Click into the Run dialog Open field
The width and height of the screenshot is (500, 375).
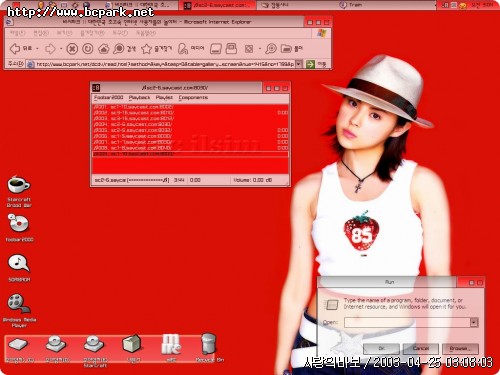coord(407,322)
